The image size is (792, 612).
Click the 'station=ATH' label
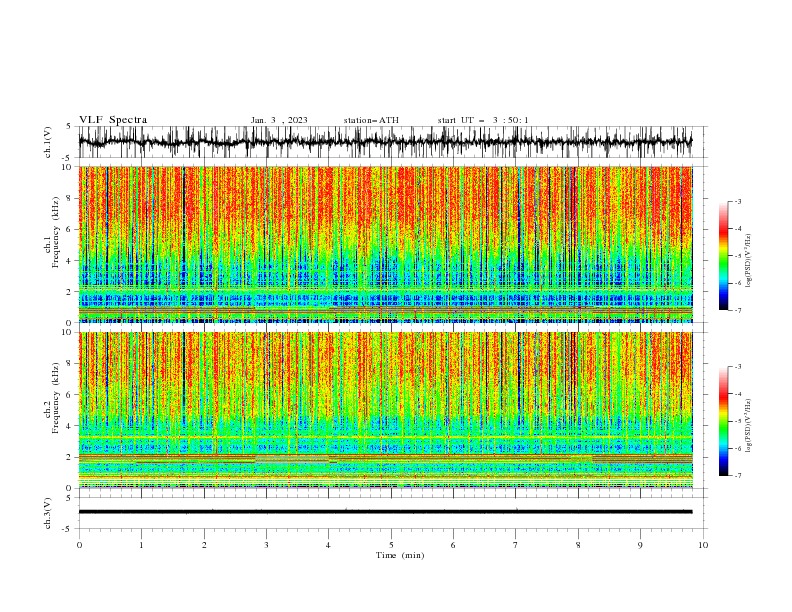(371, 120)
